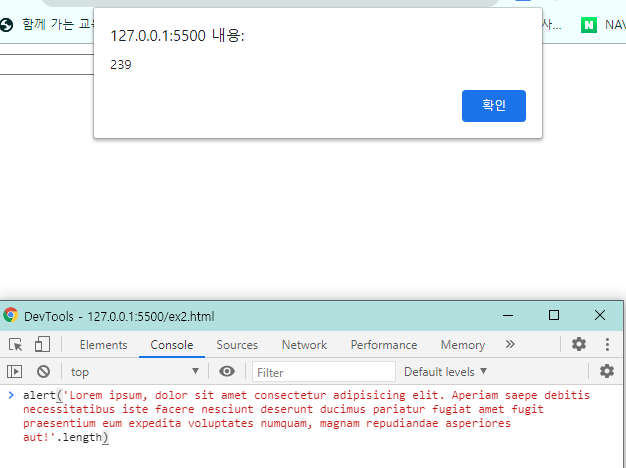Open console settings gear in filter bar

click(607, 371)
